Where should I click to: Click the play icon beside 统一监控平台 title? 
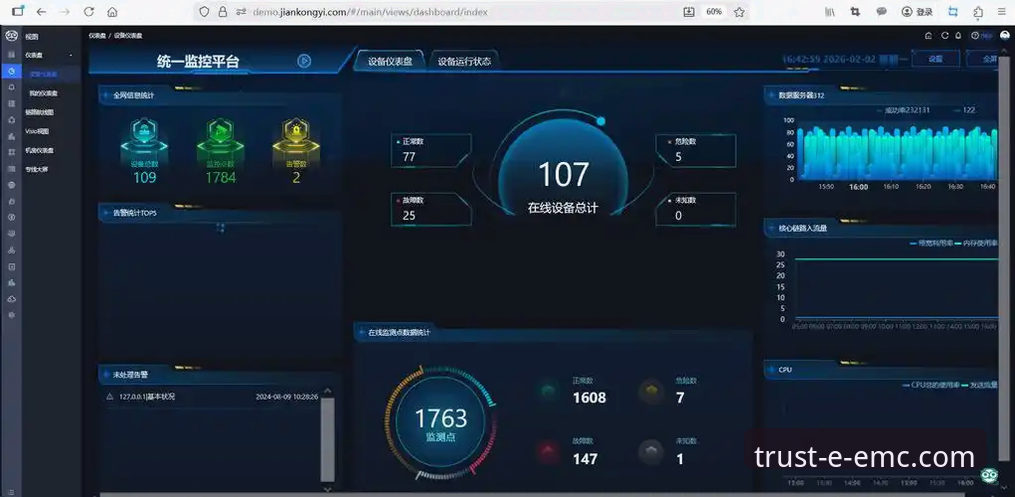[x=303, y=60]
